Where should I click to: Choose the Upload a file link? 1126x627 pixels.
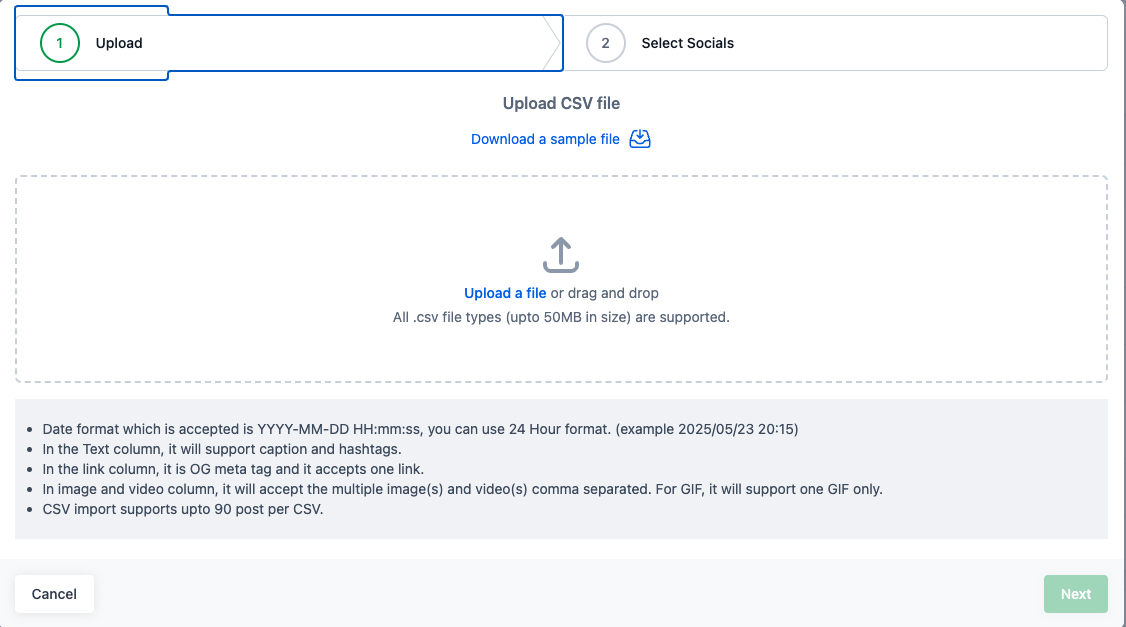click(x=505, y=293)
